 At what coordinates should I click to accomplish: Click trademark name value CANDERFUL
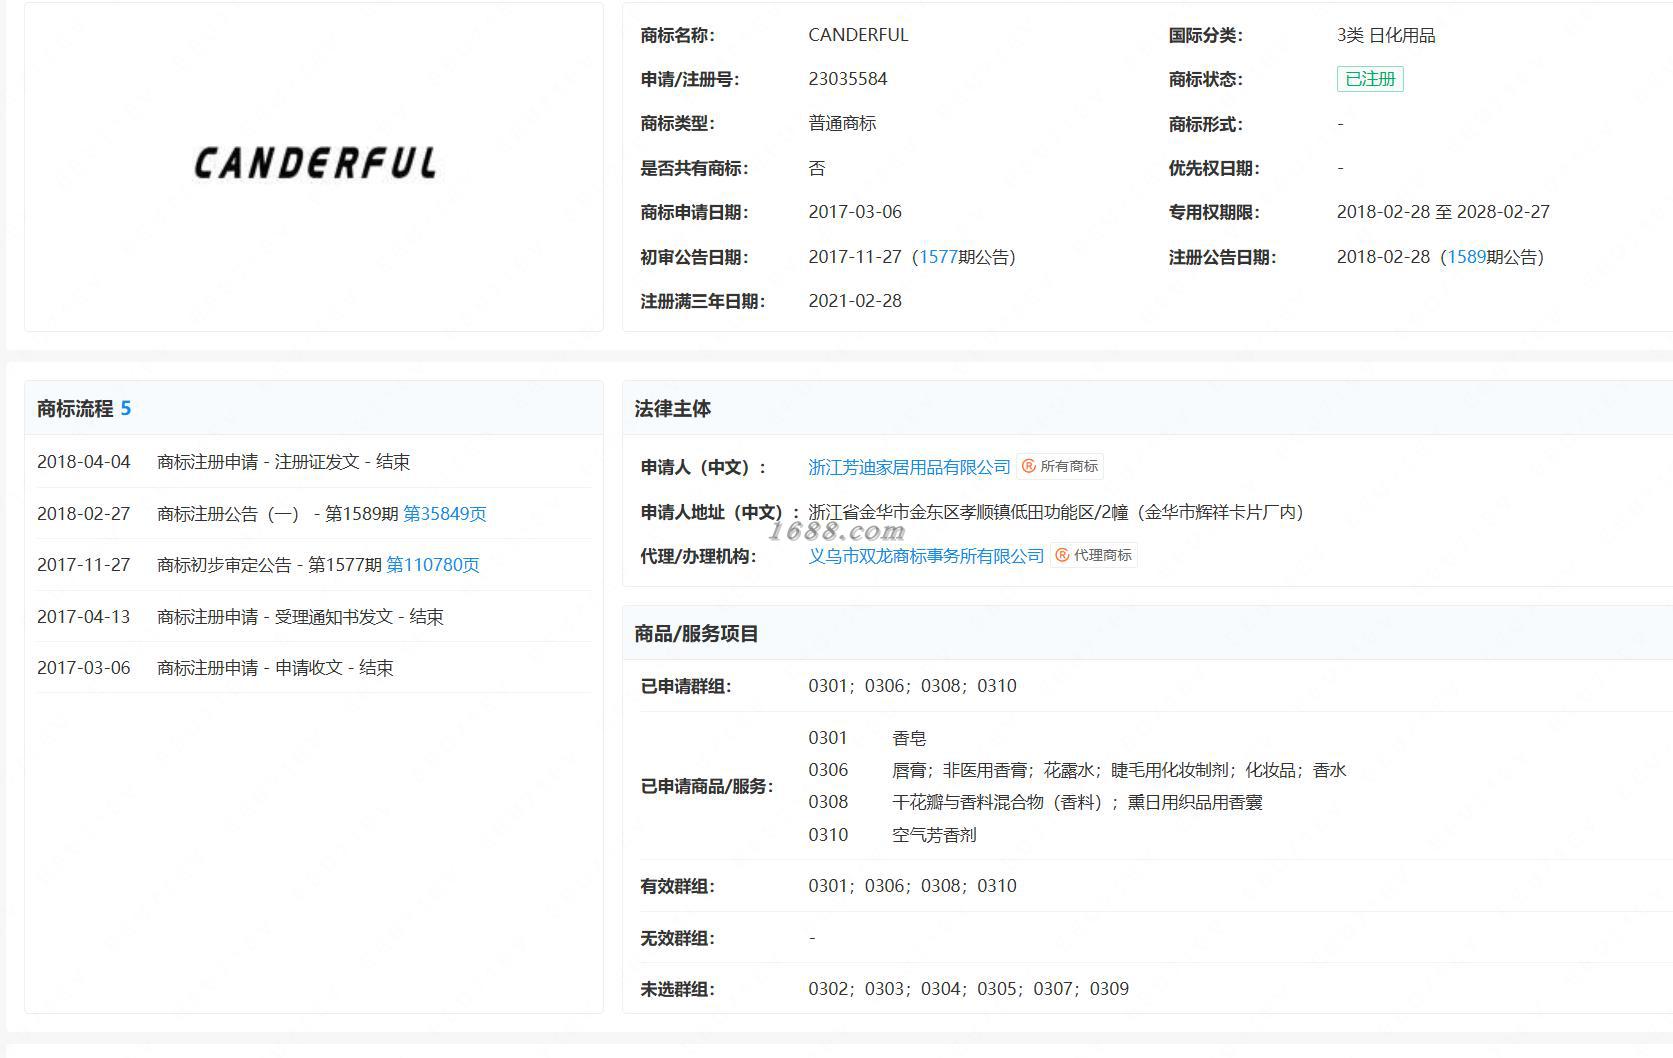858,35
